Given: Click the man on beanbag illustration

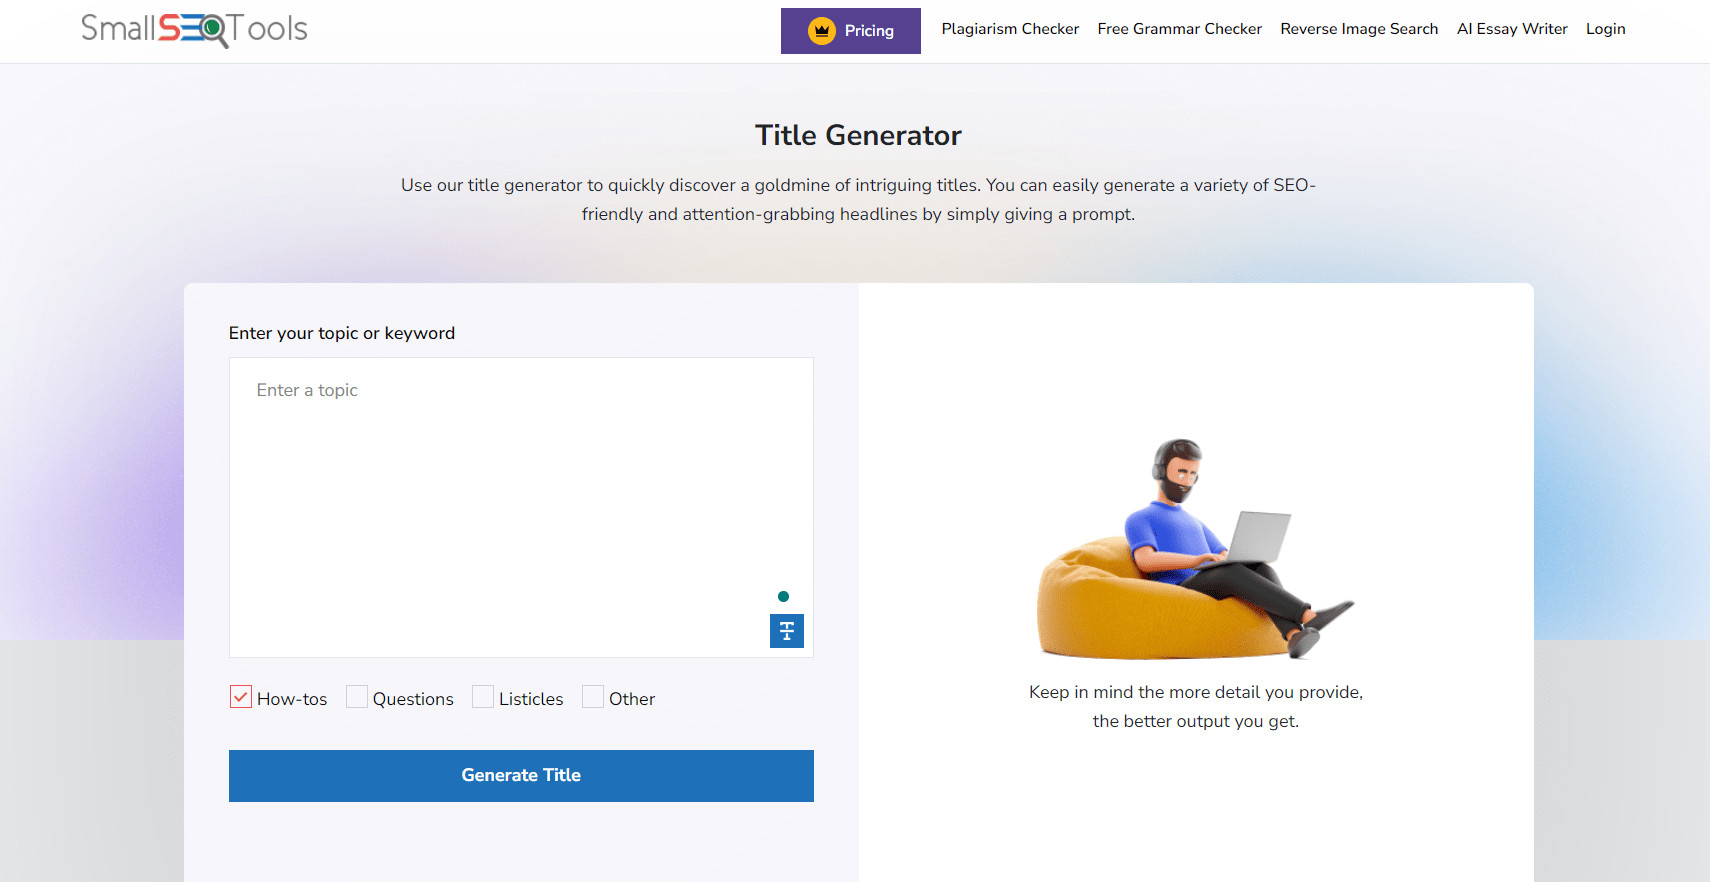Looking at the screenshot, I should [x=1195, y=550].
